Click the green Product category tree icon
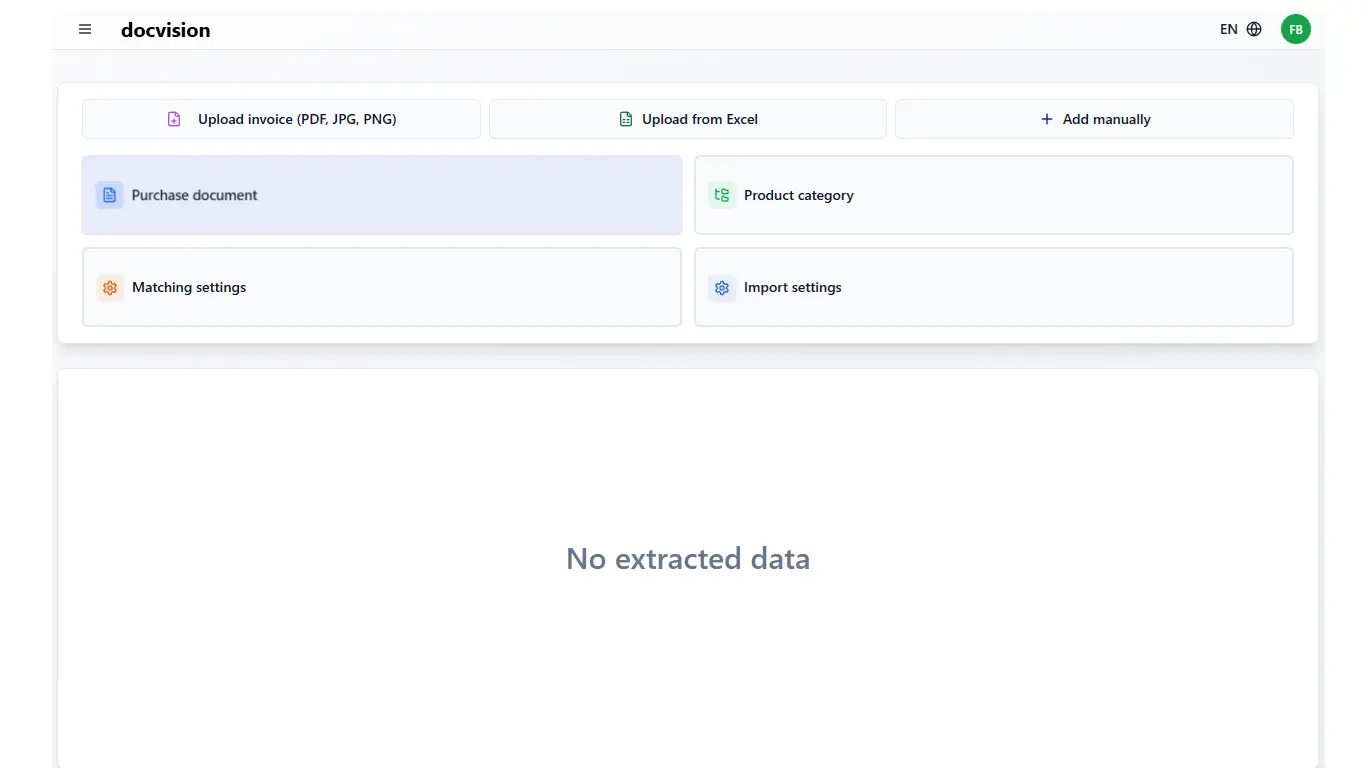The height and width of the screenshot is (768, 1366). tap(722, 195)
